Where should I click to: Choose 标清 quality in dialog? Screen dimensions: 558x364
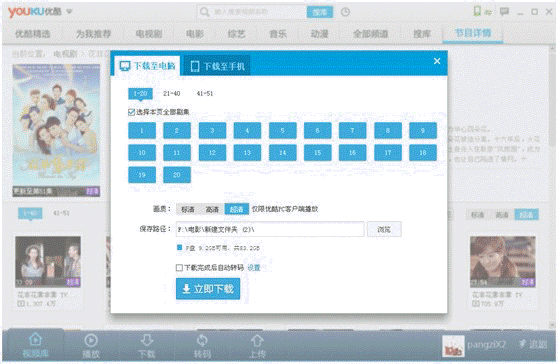coord(188,209)
